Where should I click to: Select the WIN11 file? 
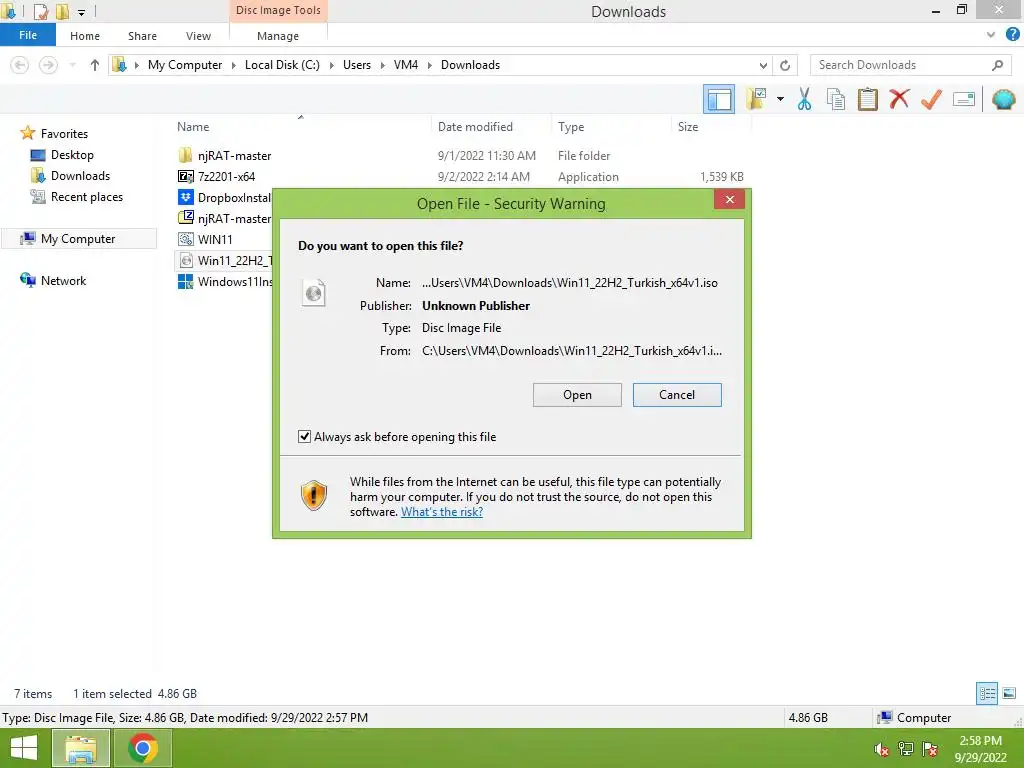214,240
